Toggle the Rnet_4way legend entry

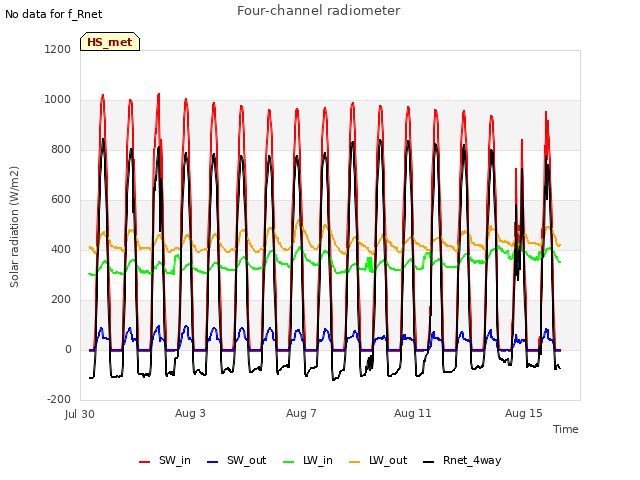coord(462,461)
